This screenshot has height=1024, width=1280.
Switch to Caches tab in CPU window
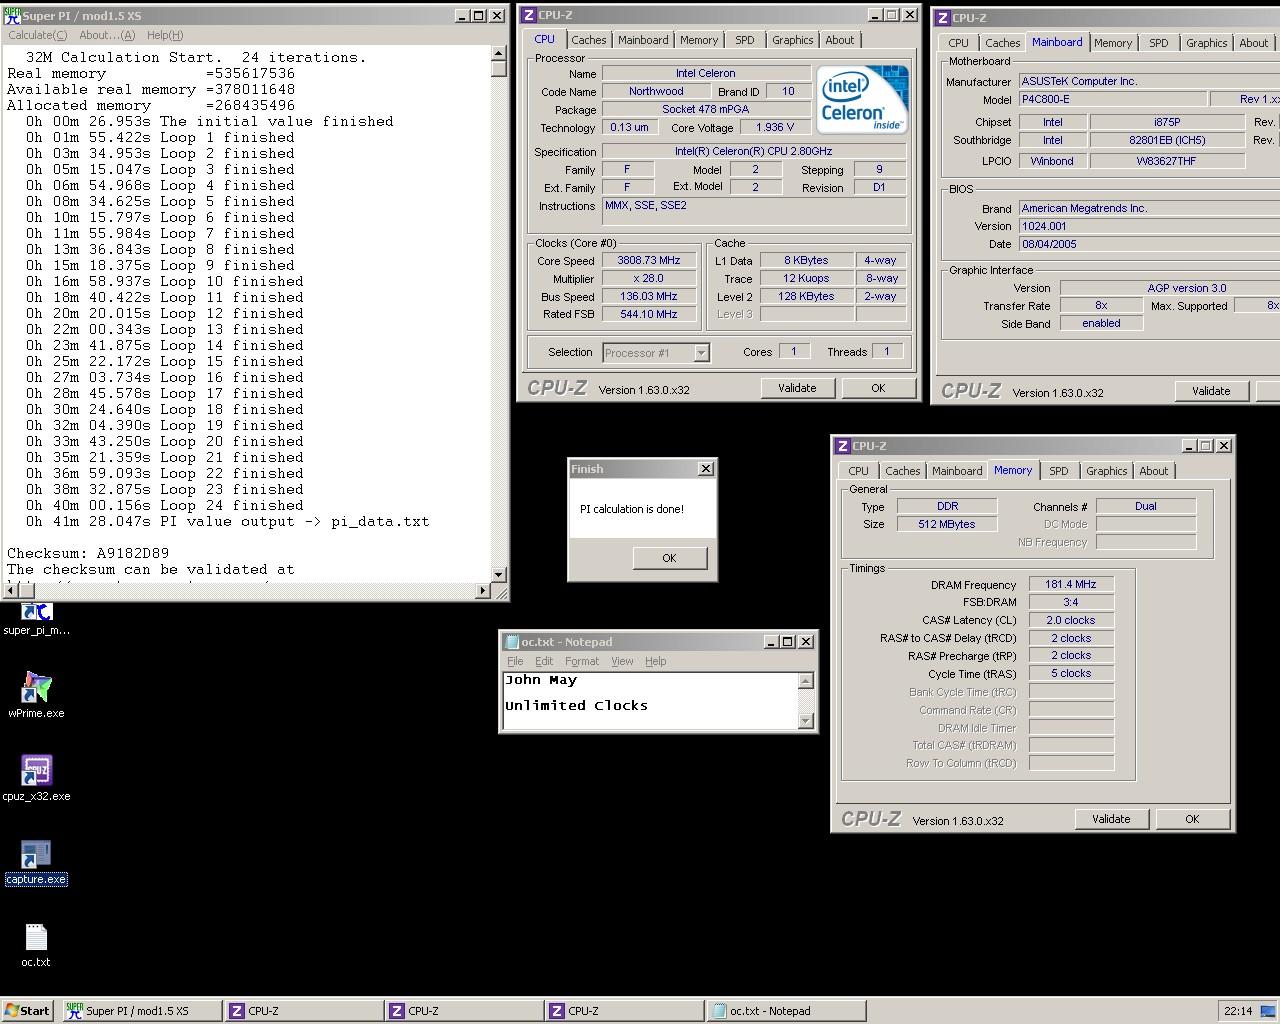(x=588, y=40)
